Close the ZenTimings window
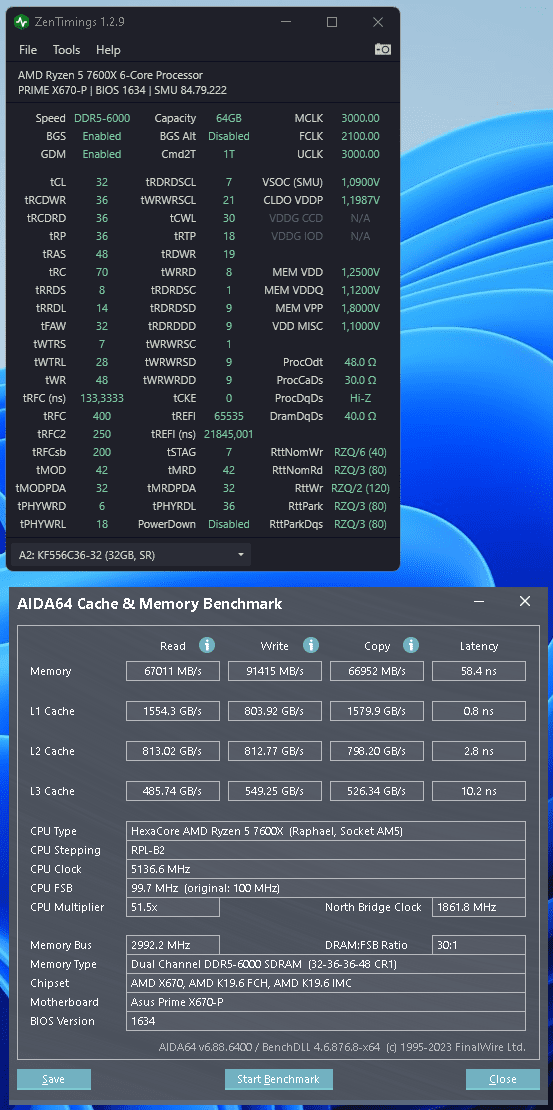553x1110 pixels. coord(378,22)
